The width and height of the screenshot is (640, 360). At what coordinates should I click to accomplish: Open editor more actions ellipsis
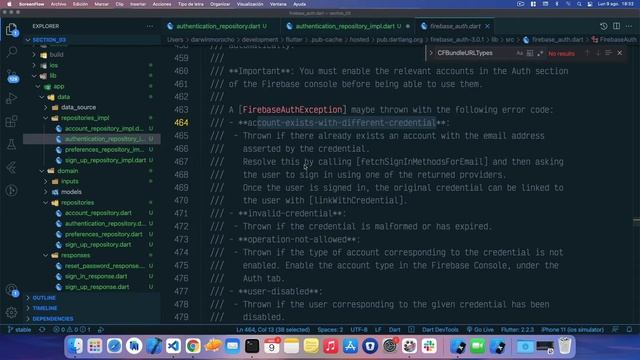tap(629, 26)
